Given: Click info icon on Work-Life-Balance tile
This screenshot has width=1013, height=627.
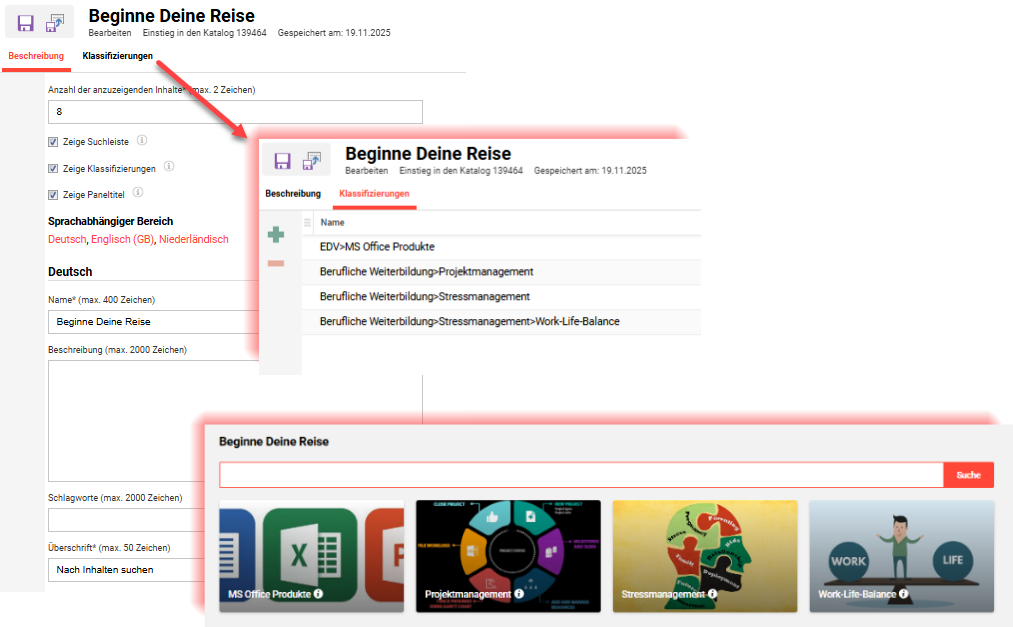Looking at the screenshot, I should point(903,594).
